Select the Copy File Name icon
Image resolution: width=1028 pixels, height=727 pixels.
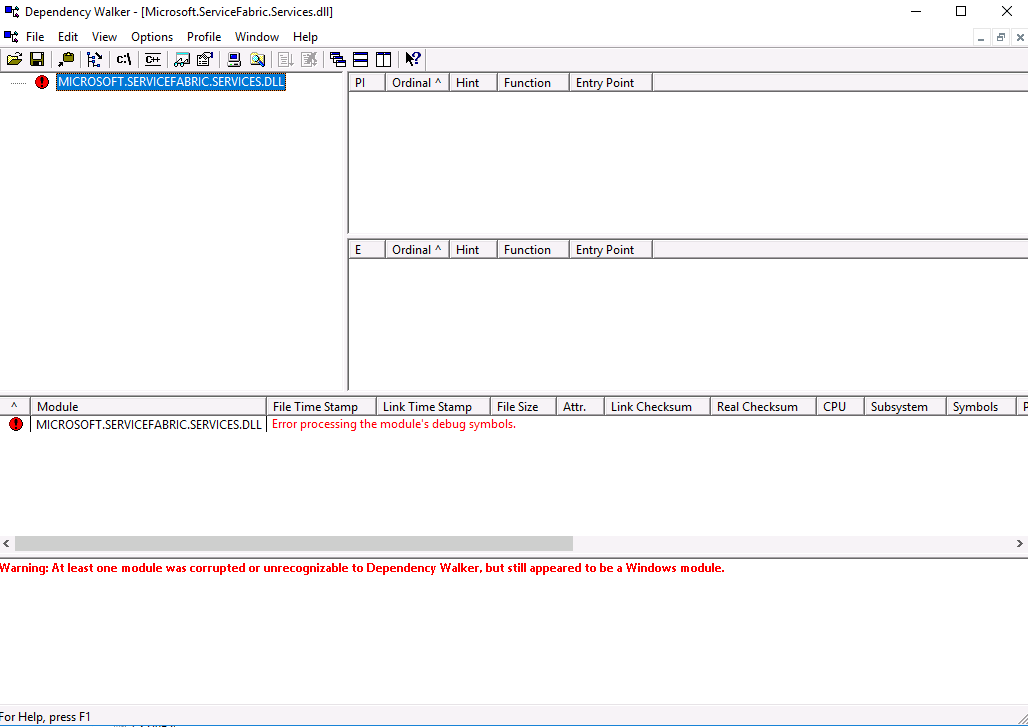(x=65, y=59)
